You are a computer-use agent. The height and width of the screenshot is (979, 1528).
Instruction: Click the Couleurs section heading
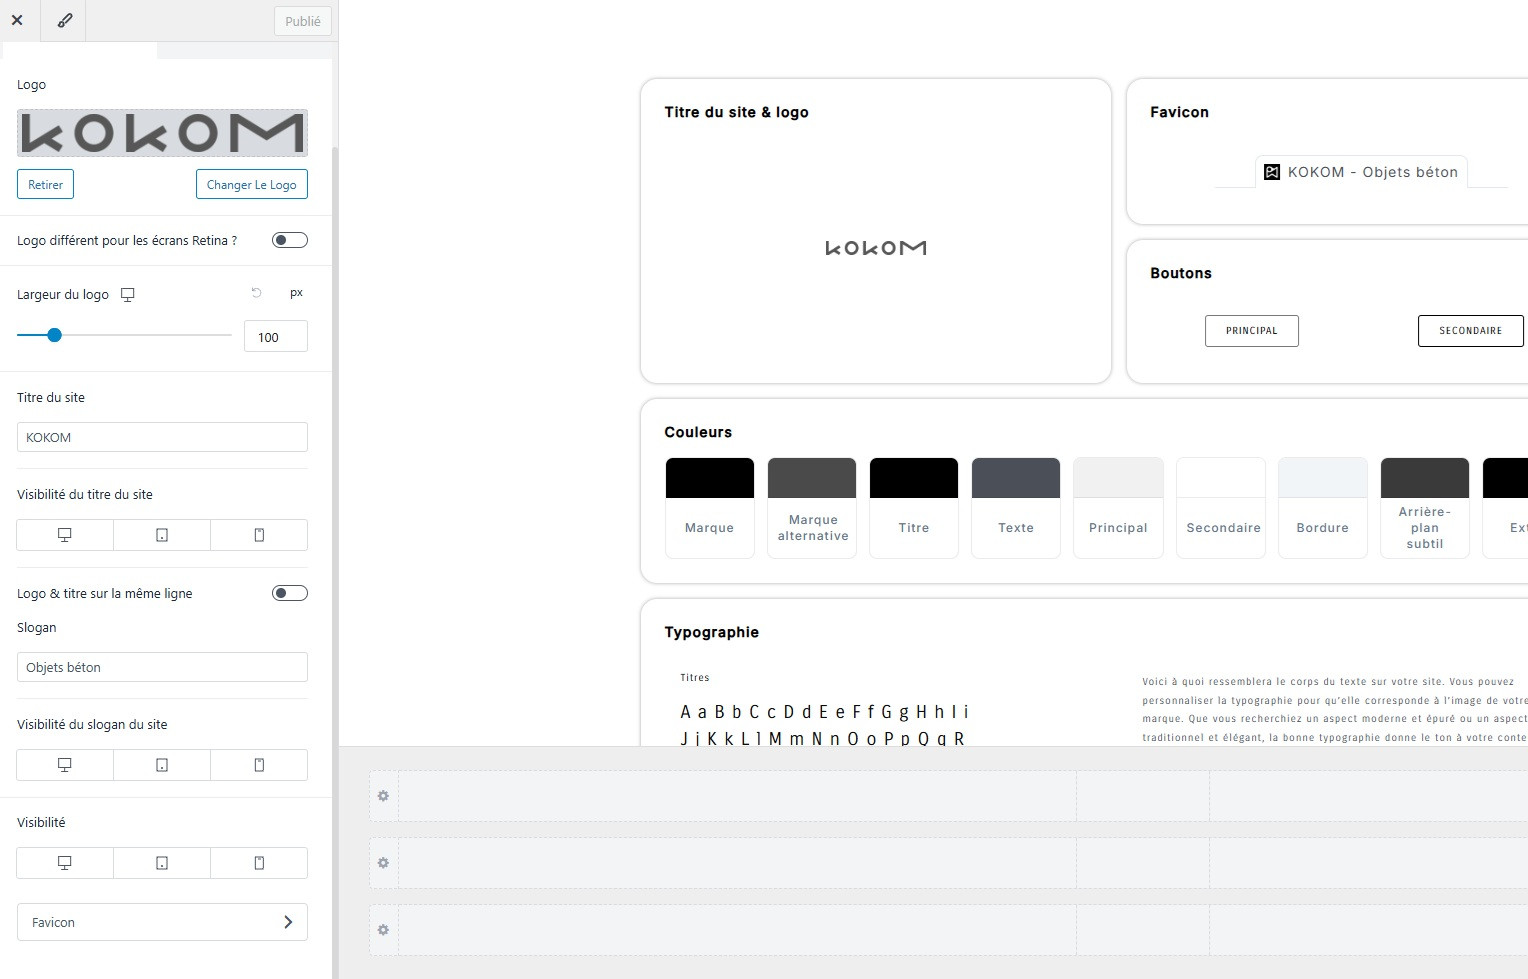pyautogui.click(x=698, y=432)
